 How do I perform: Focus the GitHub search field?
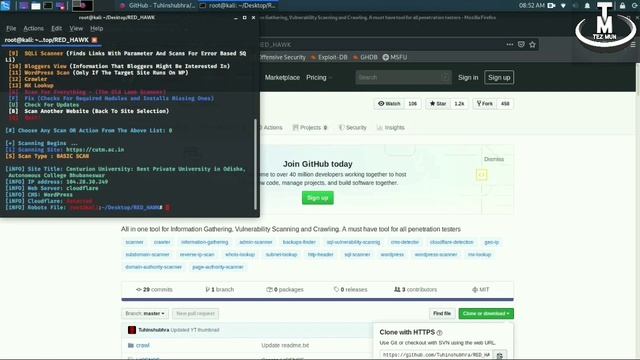403,78
